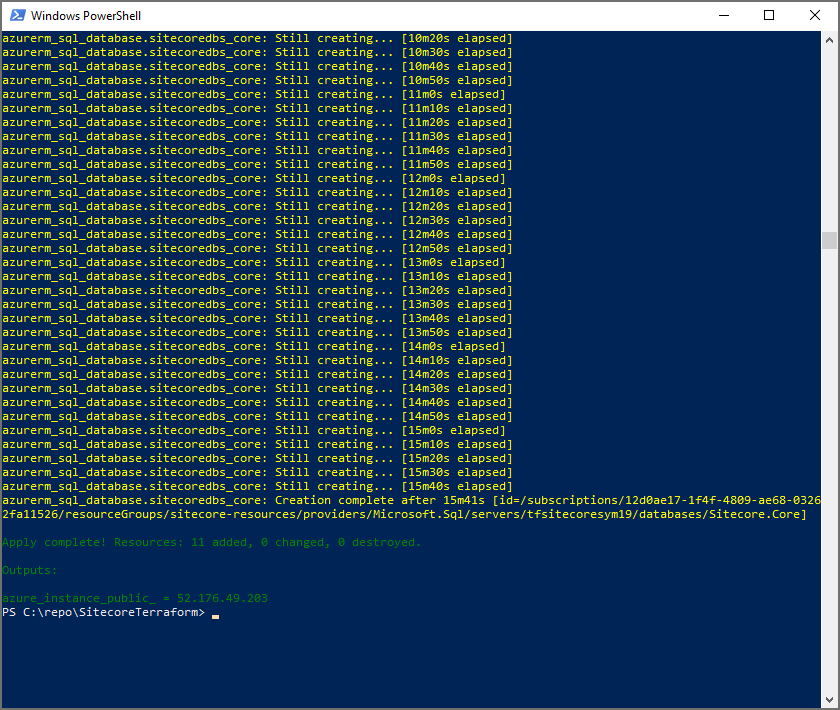
Task: Click at the blinking cursor after the prompt
Action: (215, 613)
